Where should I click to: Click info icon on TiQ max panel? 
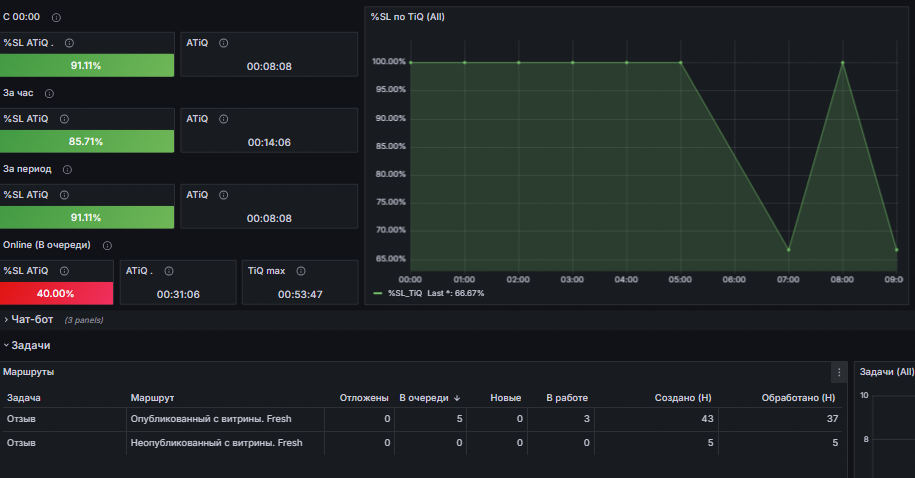(x=301, y=271)
